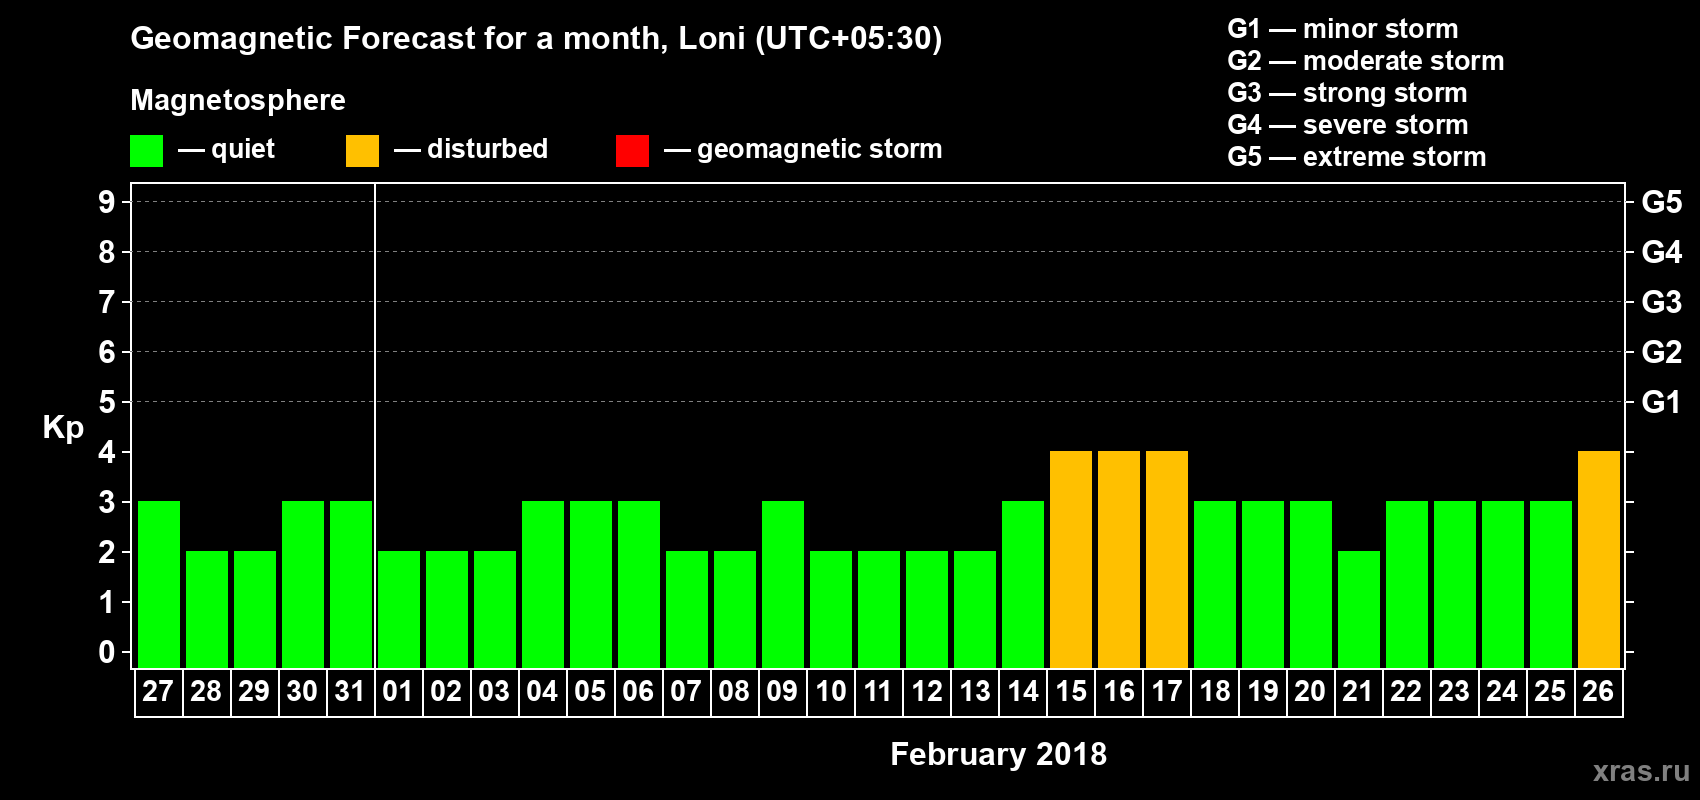Click the 'G3 — strong storm' legend entry

(x=1348, y=93)
